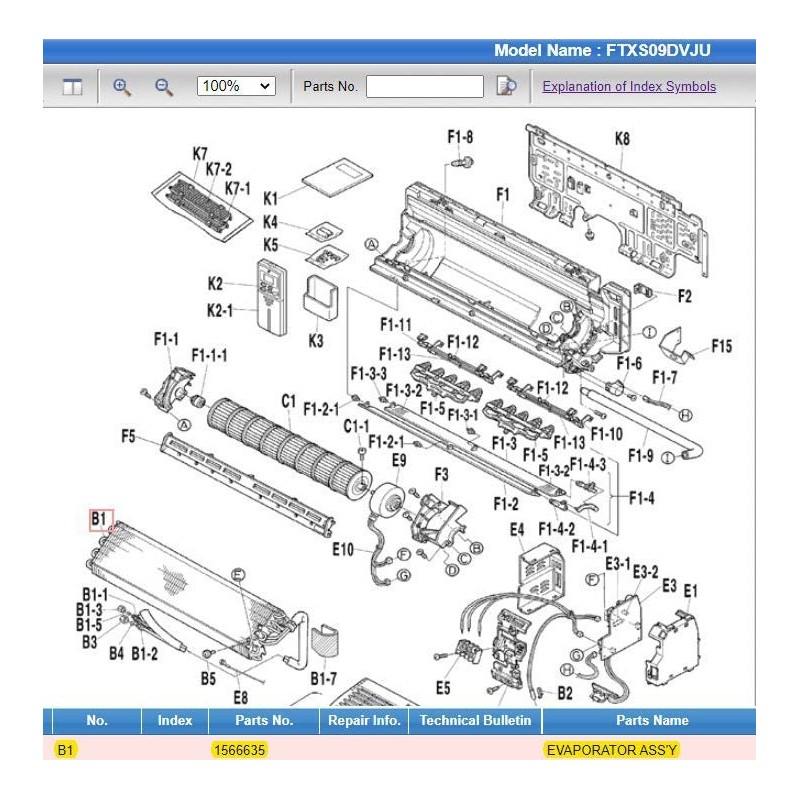Select the E8 label in the diagram

click(241, 697)
